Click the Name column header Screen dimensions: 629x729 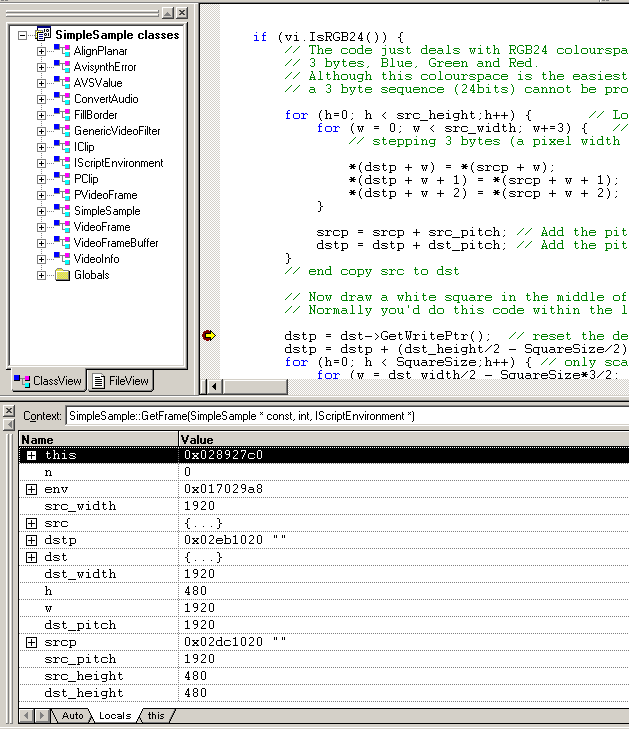pos(99,439)
